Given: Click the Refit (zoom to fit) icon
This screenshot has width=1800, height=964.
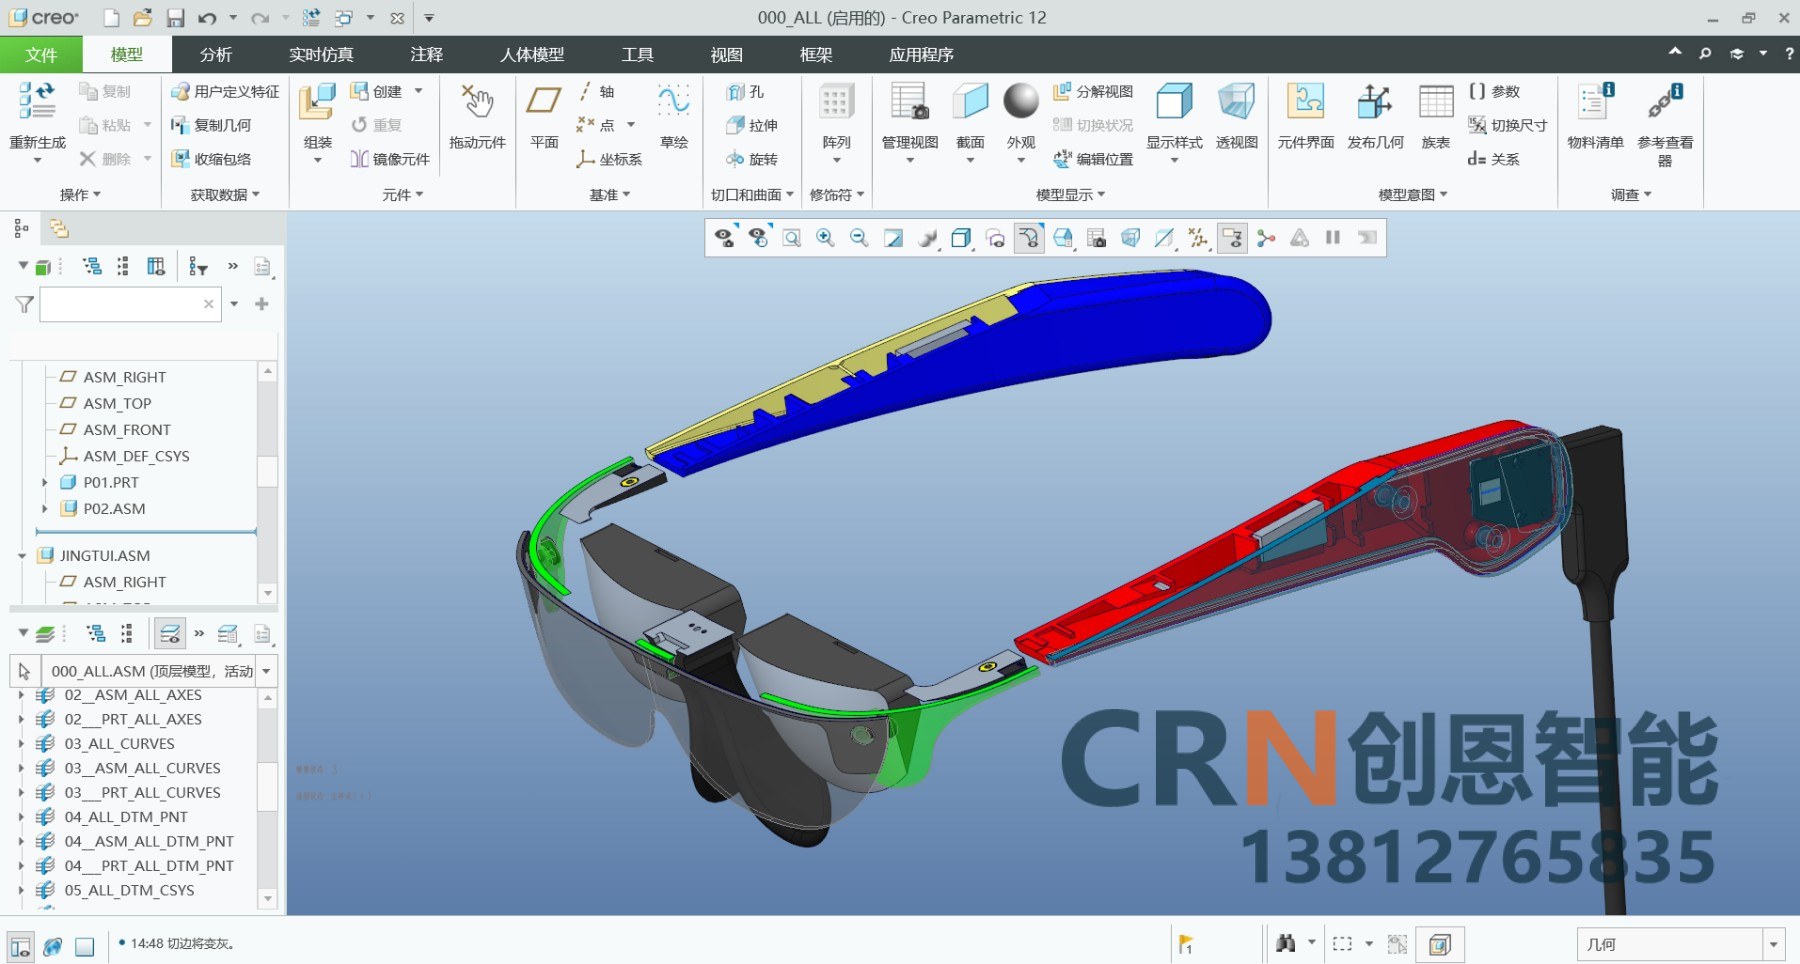Looking at the screenshot, I should (x=791, y=238).
